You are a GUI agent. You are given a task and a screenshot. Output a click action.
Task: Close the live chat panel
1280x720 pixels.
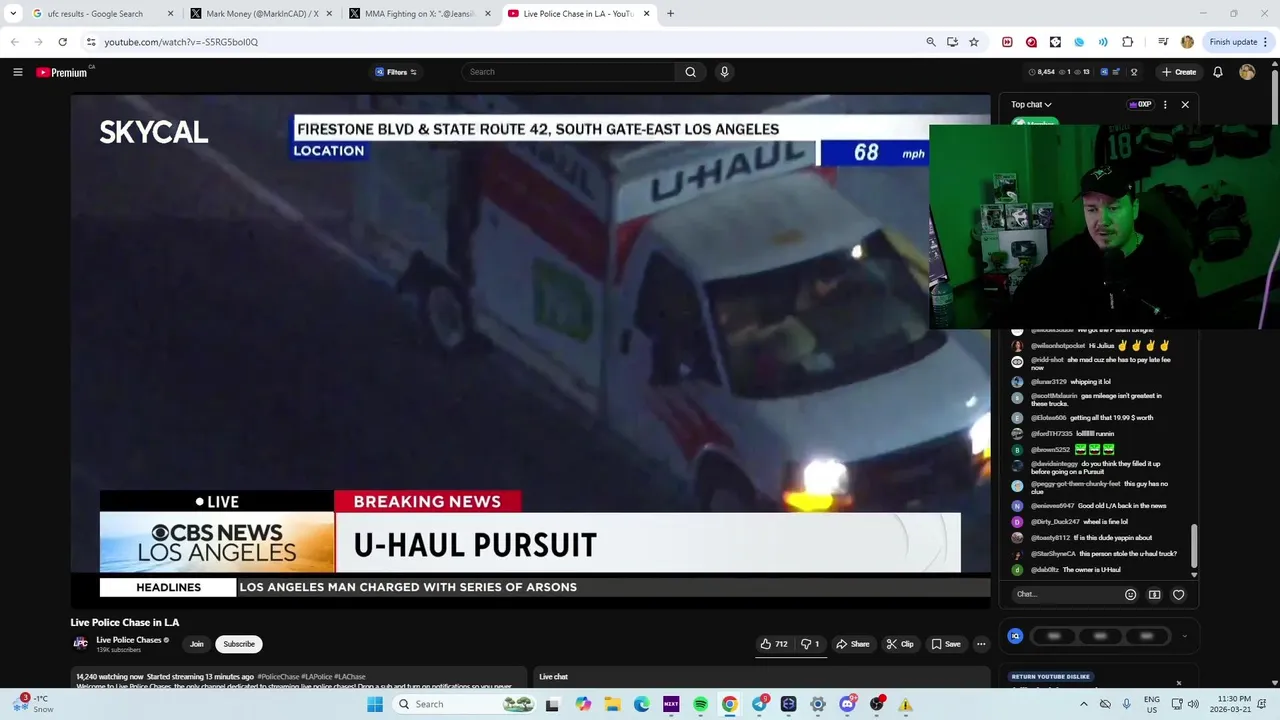1185,104
